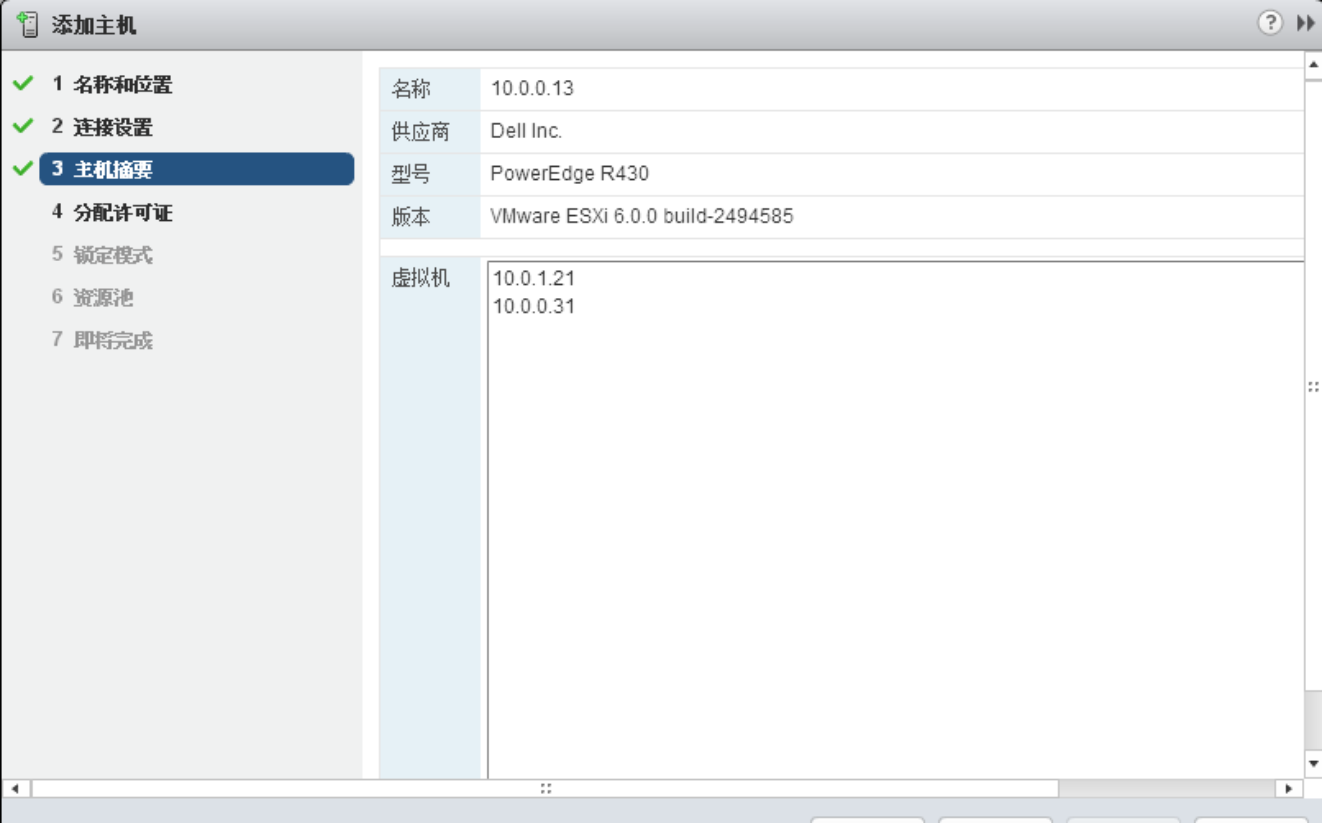Return to step 2 连接设置
The height and width of the screenshot is (826, 1326).
(x=102, y=128)
